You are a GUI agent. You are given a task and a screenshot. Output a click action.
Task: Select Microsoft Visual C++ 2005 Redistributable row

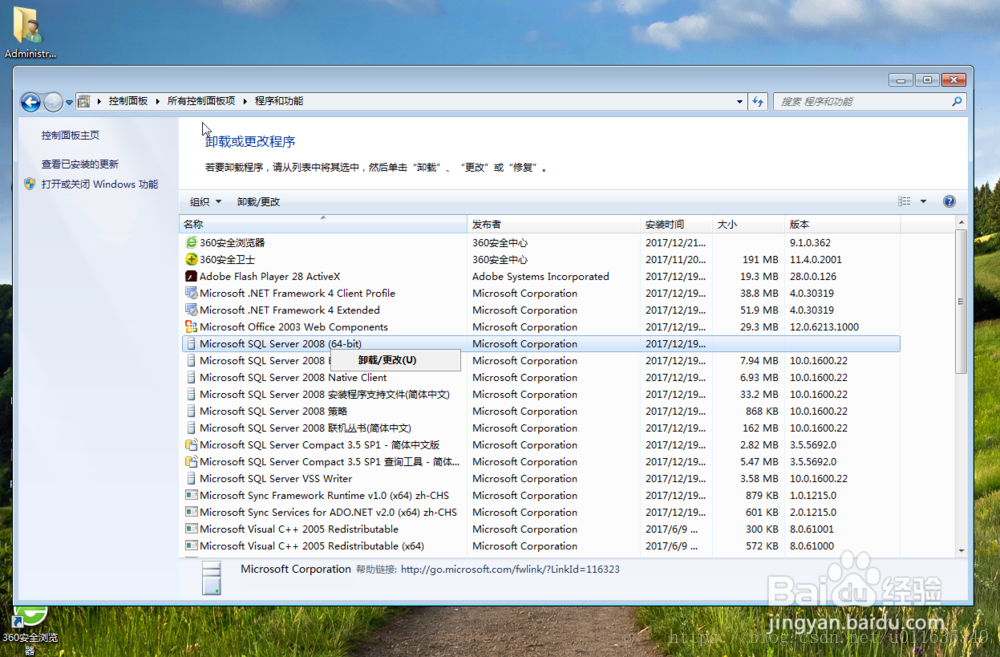point(541,529)
